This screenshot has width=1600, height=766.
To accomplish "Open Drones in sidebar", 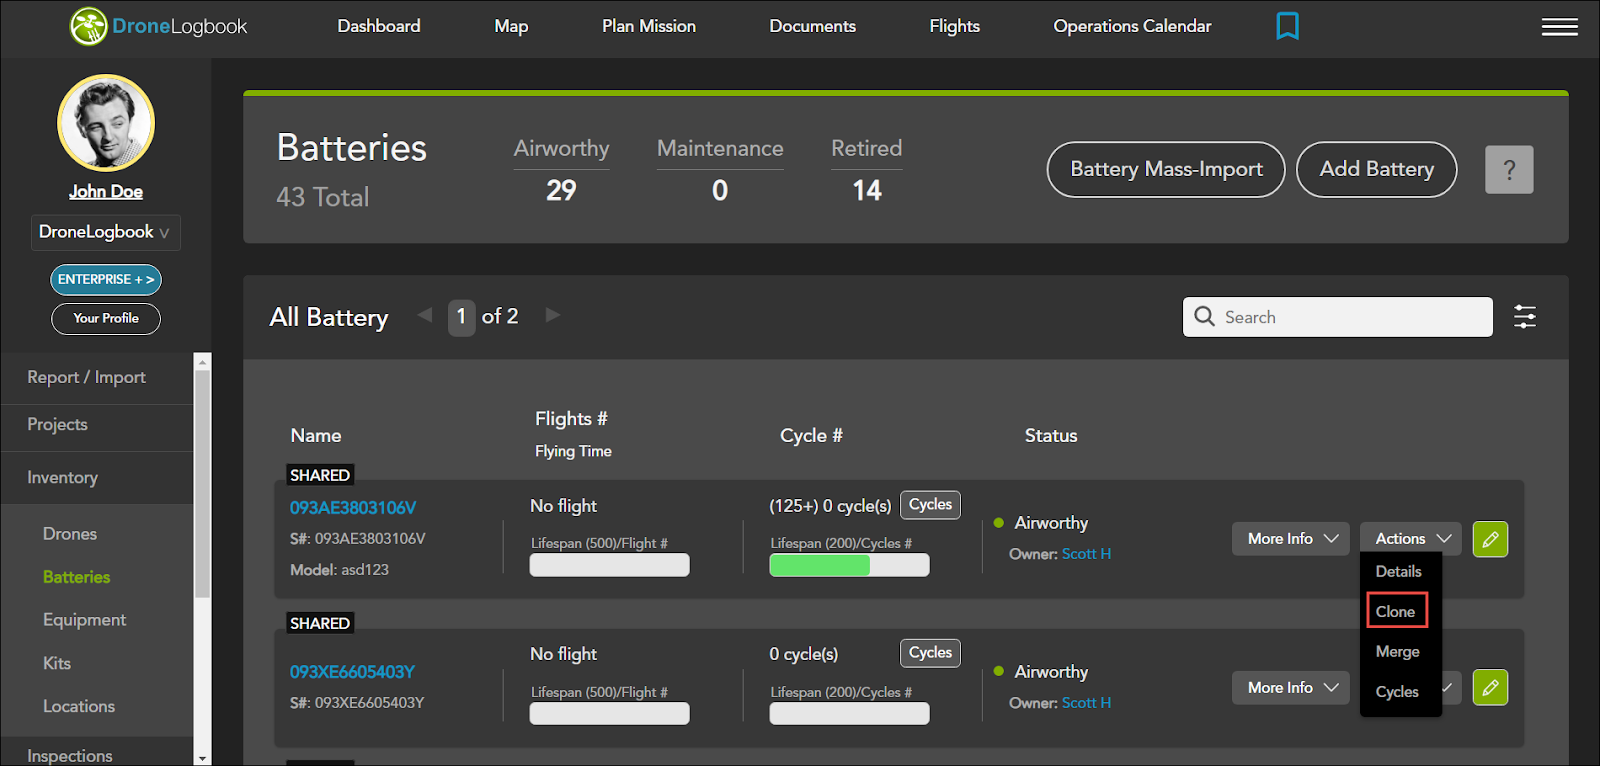I will click(x=70, y=534).
